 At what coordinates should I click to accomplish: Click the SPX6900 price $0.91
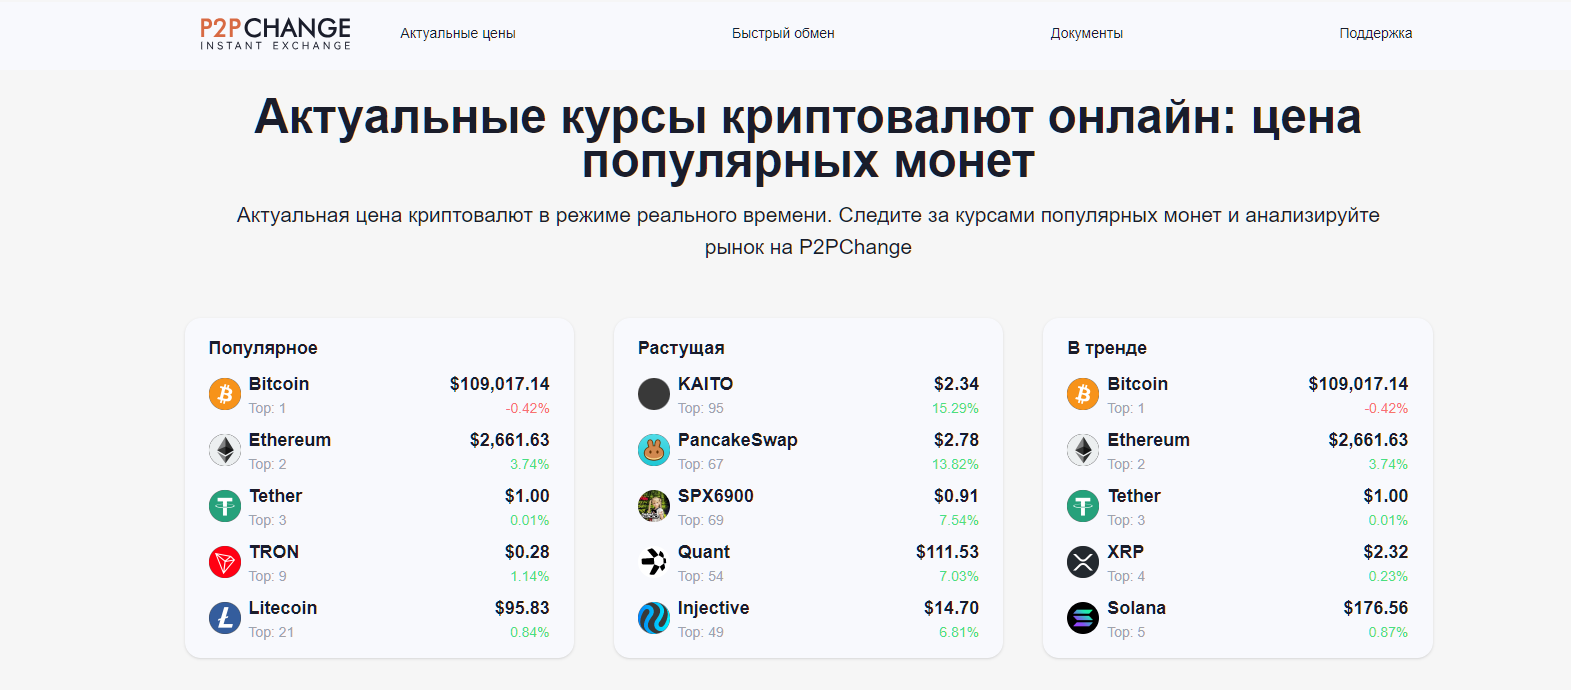[956, 496]
